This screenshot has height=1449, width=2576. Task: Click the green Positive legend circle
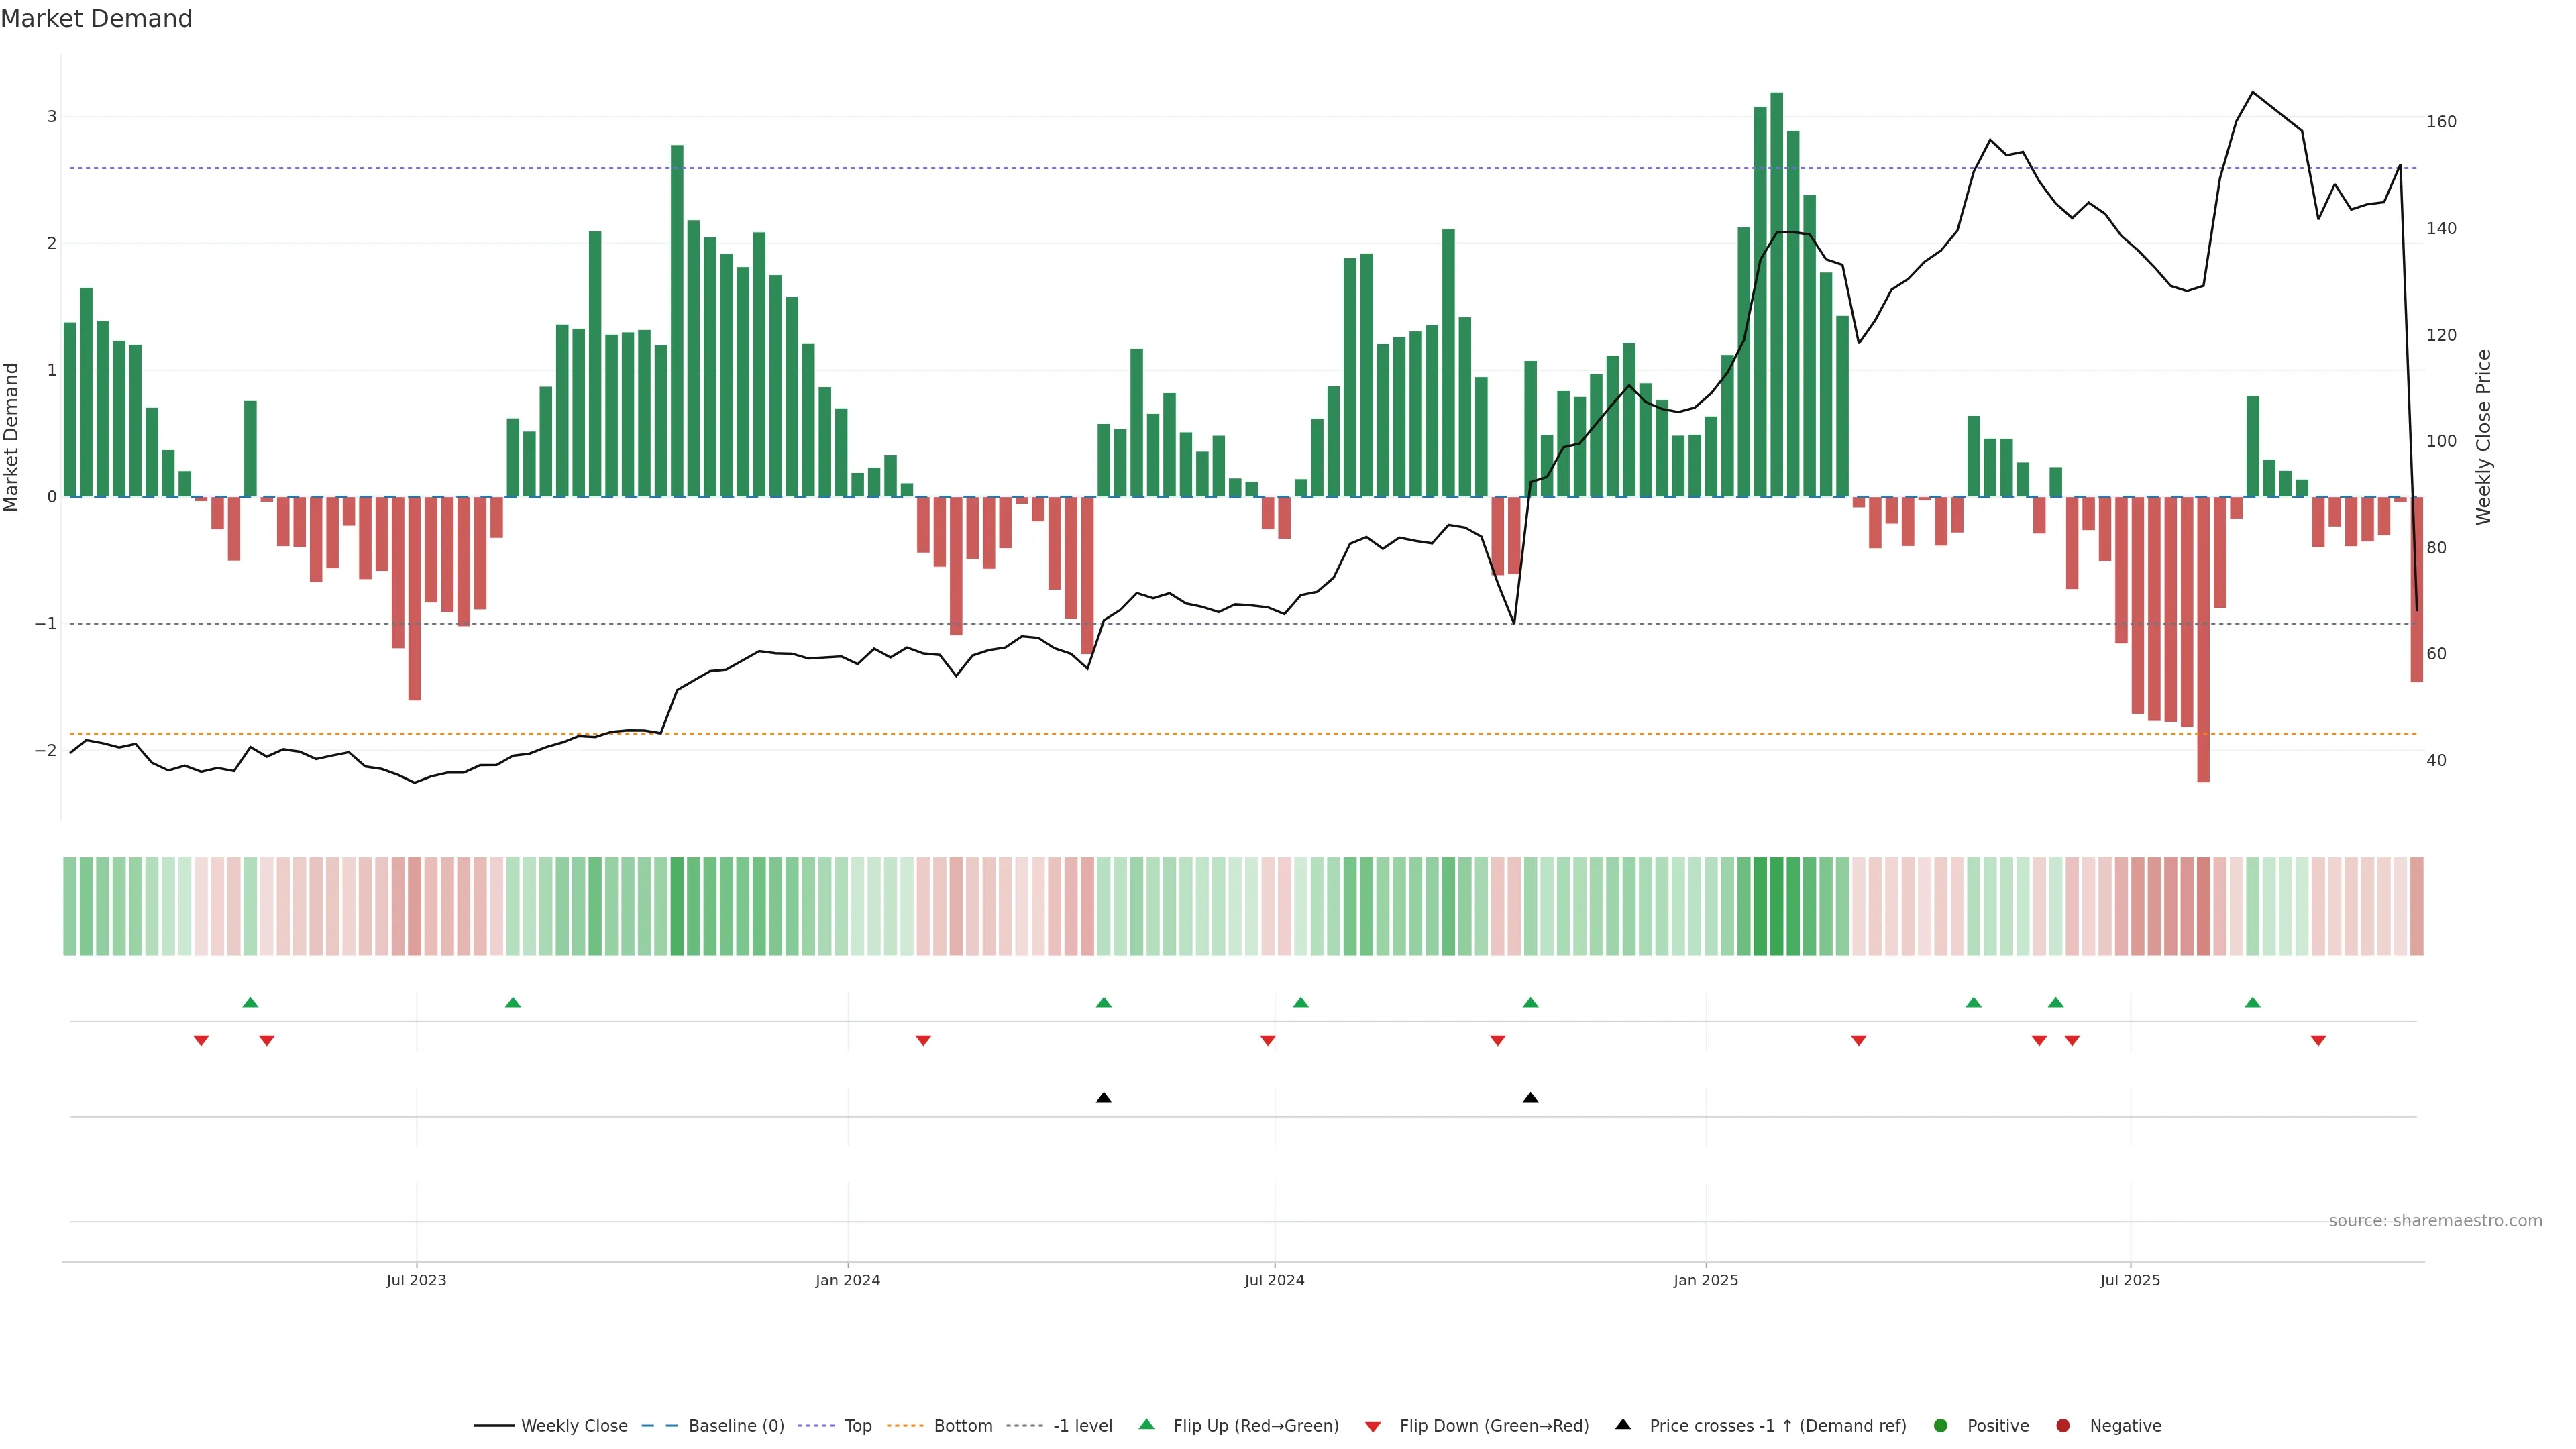[1941, 1426]
